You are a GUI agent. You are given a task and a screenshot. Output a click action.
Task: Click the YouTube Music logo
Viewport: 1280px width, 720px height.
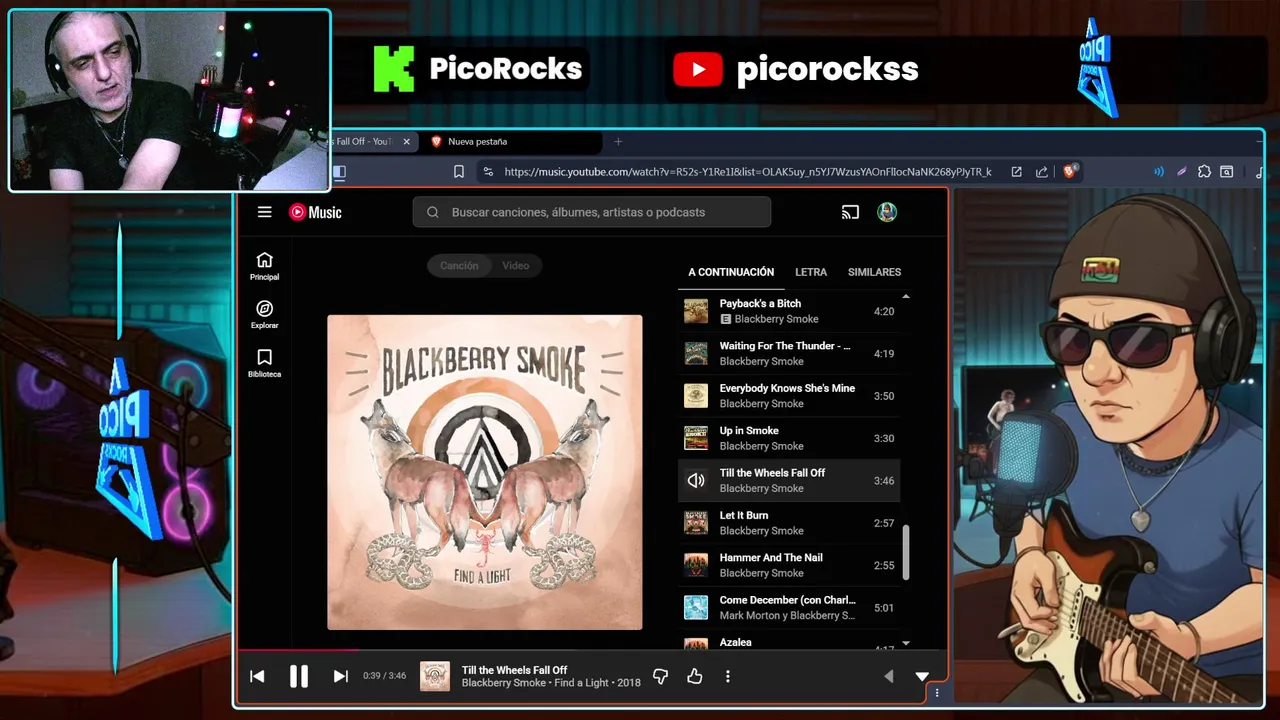point(315,212)
